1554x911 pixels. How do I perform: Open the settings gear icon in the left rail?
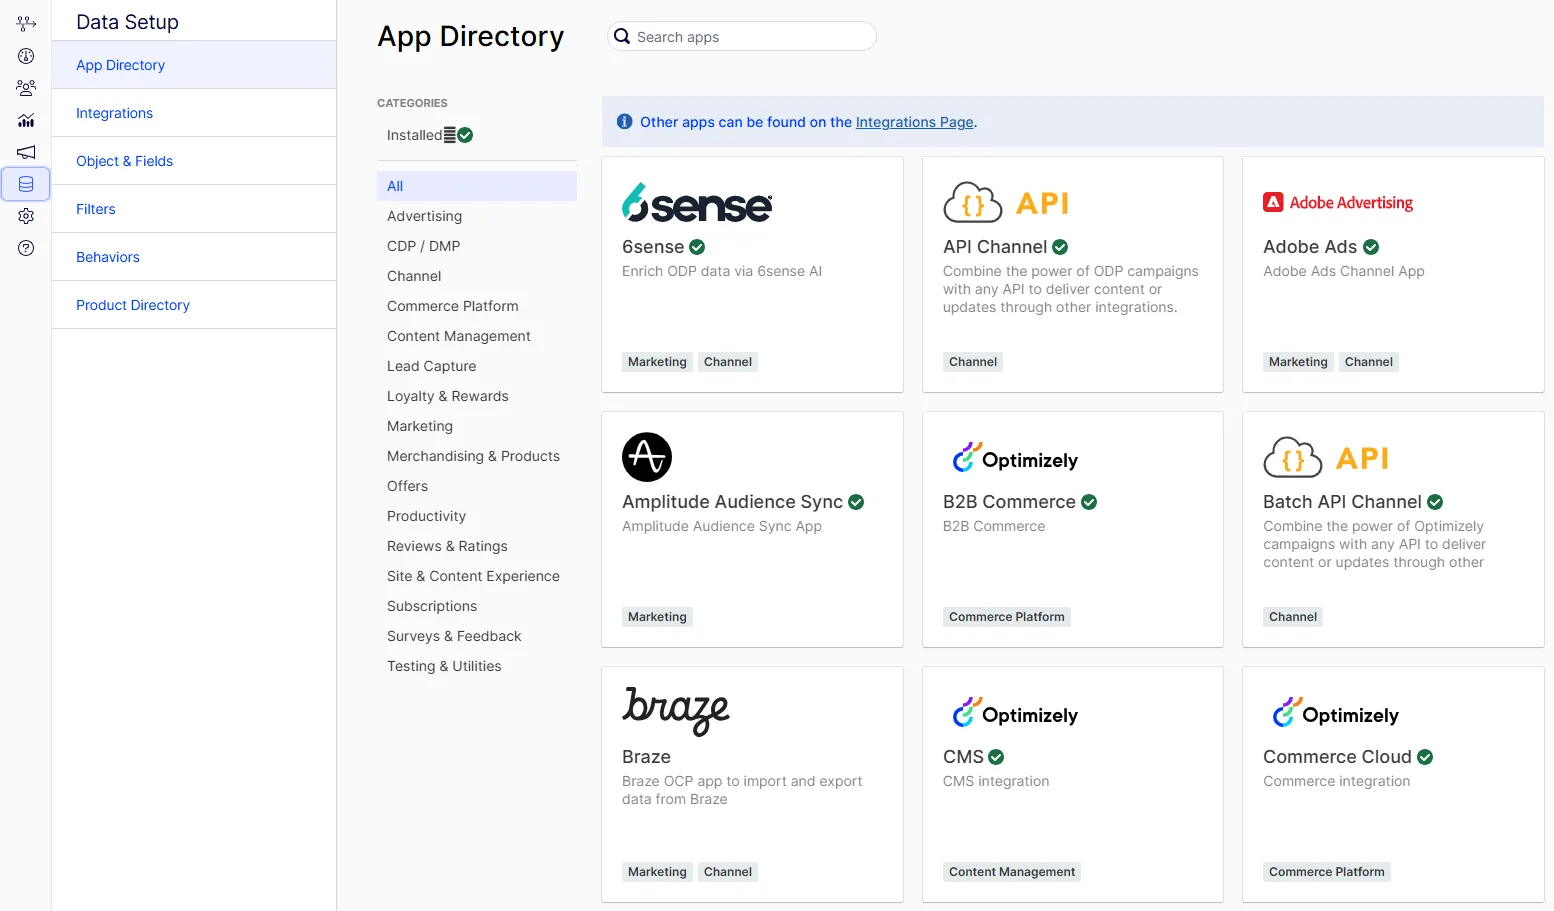coord(26,216)
